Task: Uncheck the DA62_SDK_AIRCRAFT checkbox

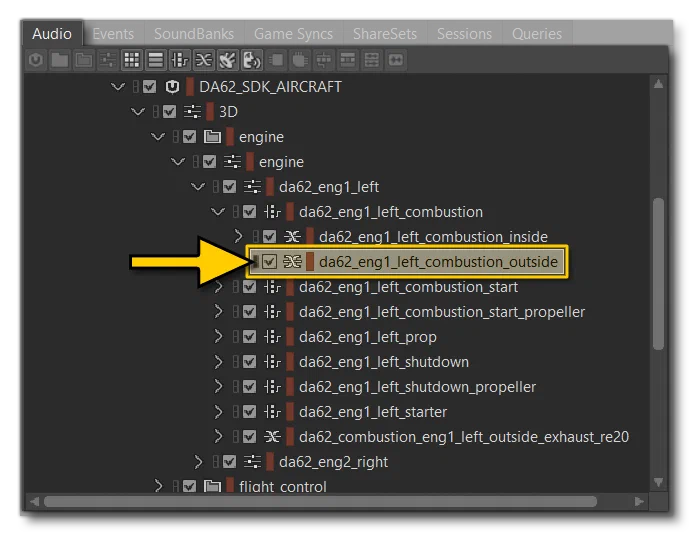Action: point(149,87)
